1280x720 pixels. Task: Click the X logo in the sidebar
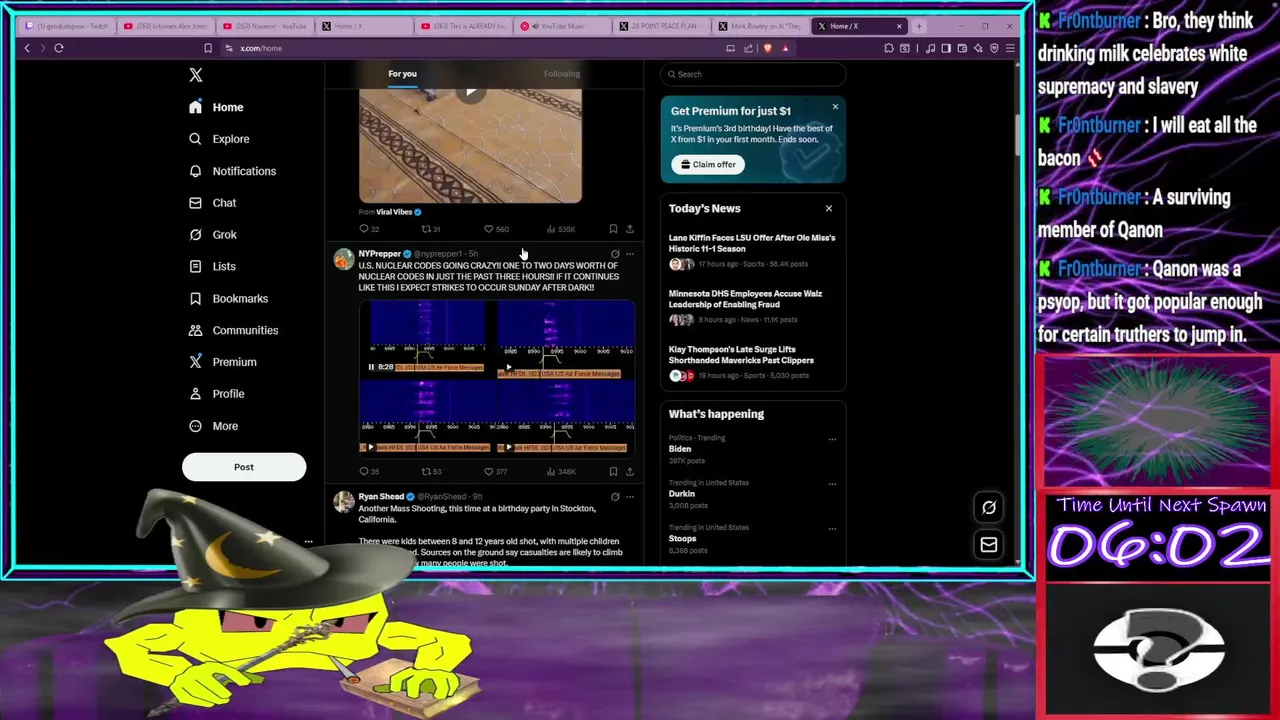tap(196, 75)
